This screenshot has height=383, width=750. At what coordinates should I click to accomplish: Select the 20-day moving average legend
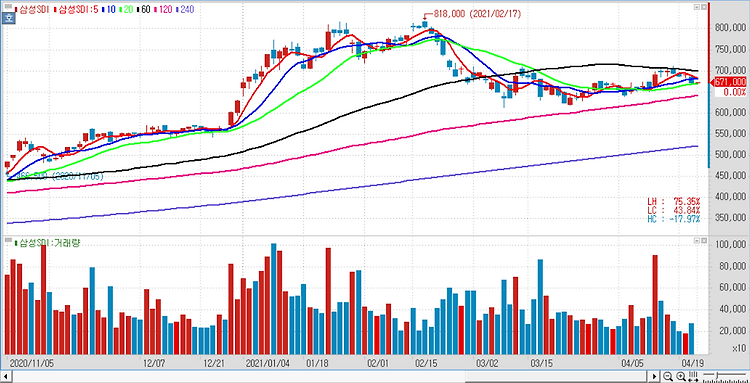tap(127, 9)
